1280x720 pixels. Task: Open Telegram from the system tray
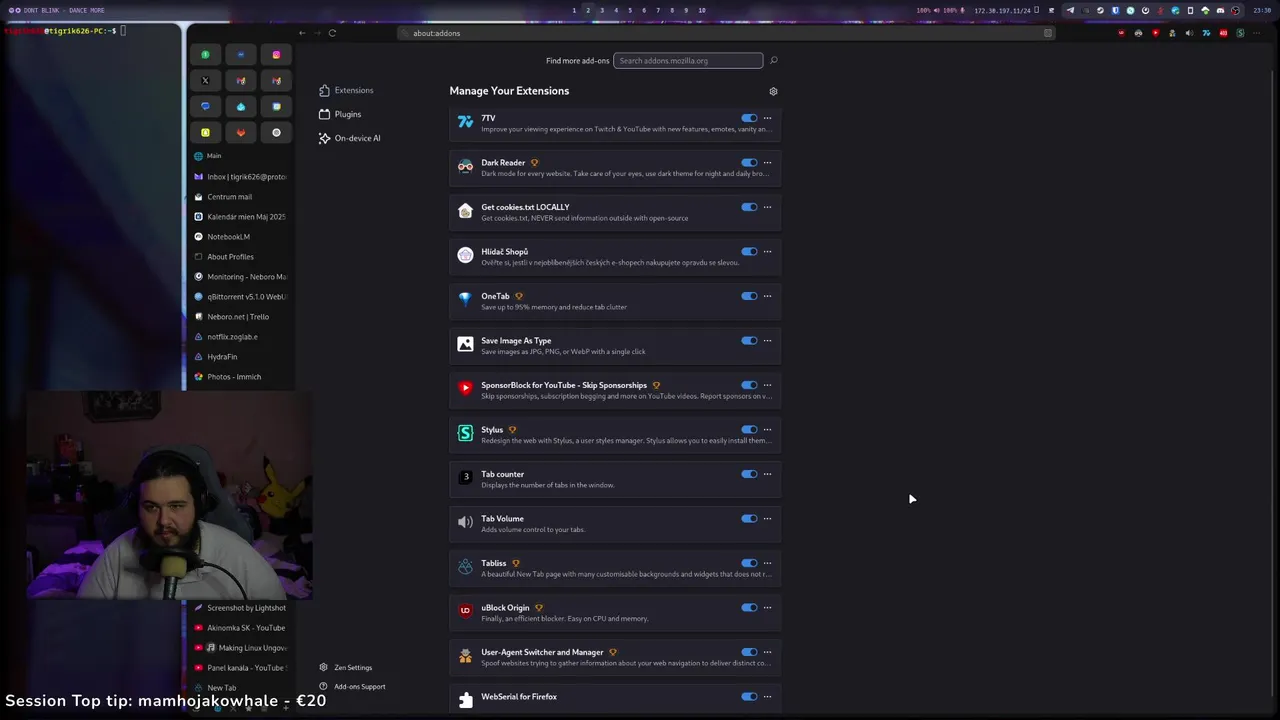click(x=1070, y=10)
